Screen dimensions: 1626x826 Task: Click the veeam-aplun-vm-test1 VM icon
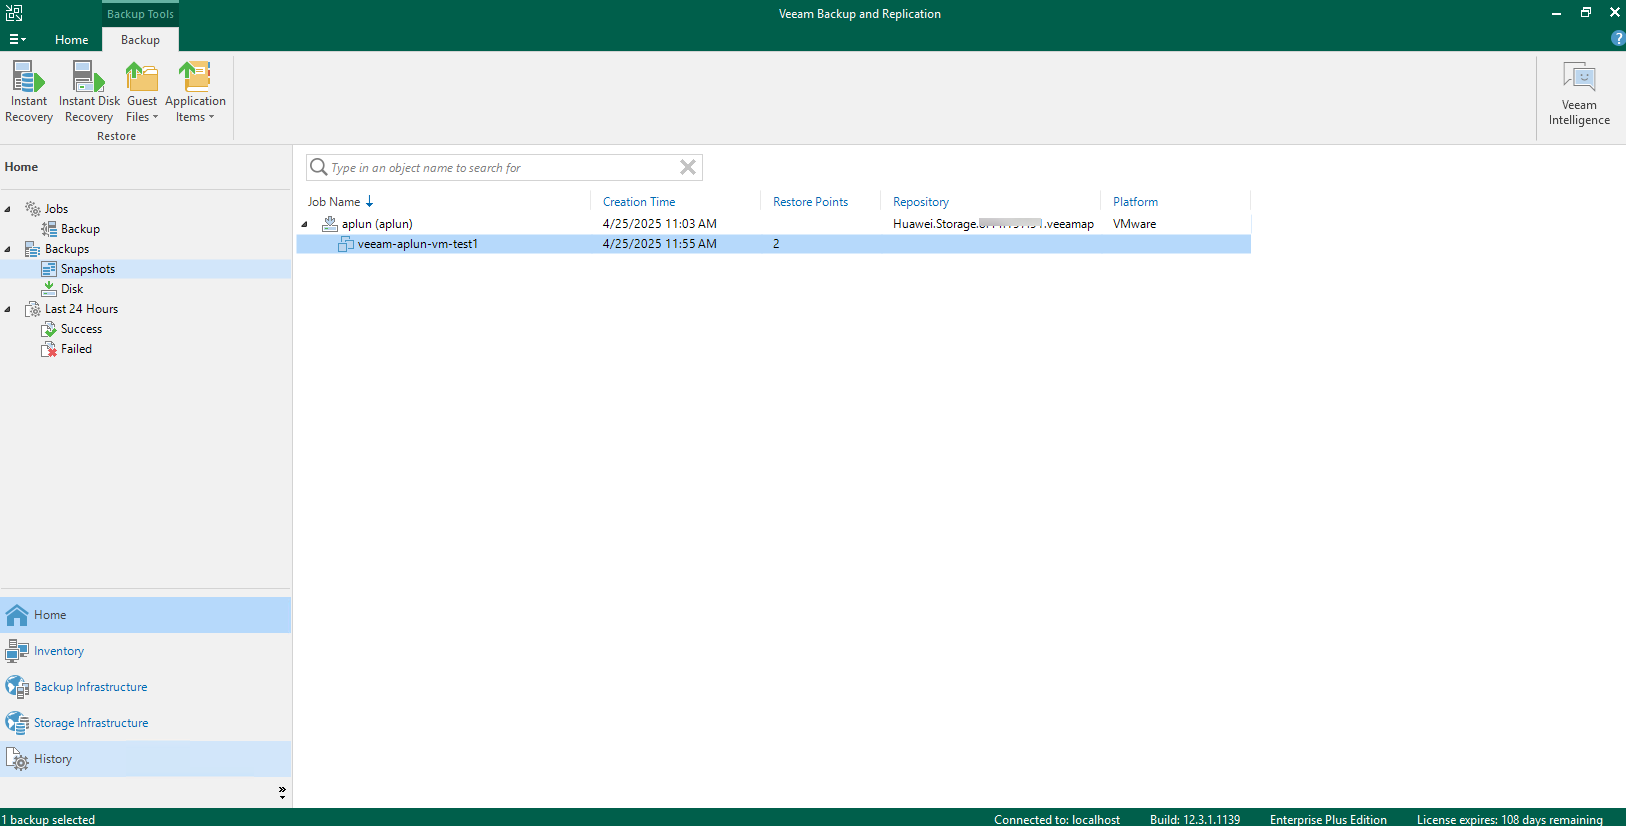tap(346, 244)
